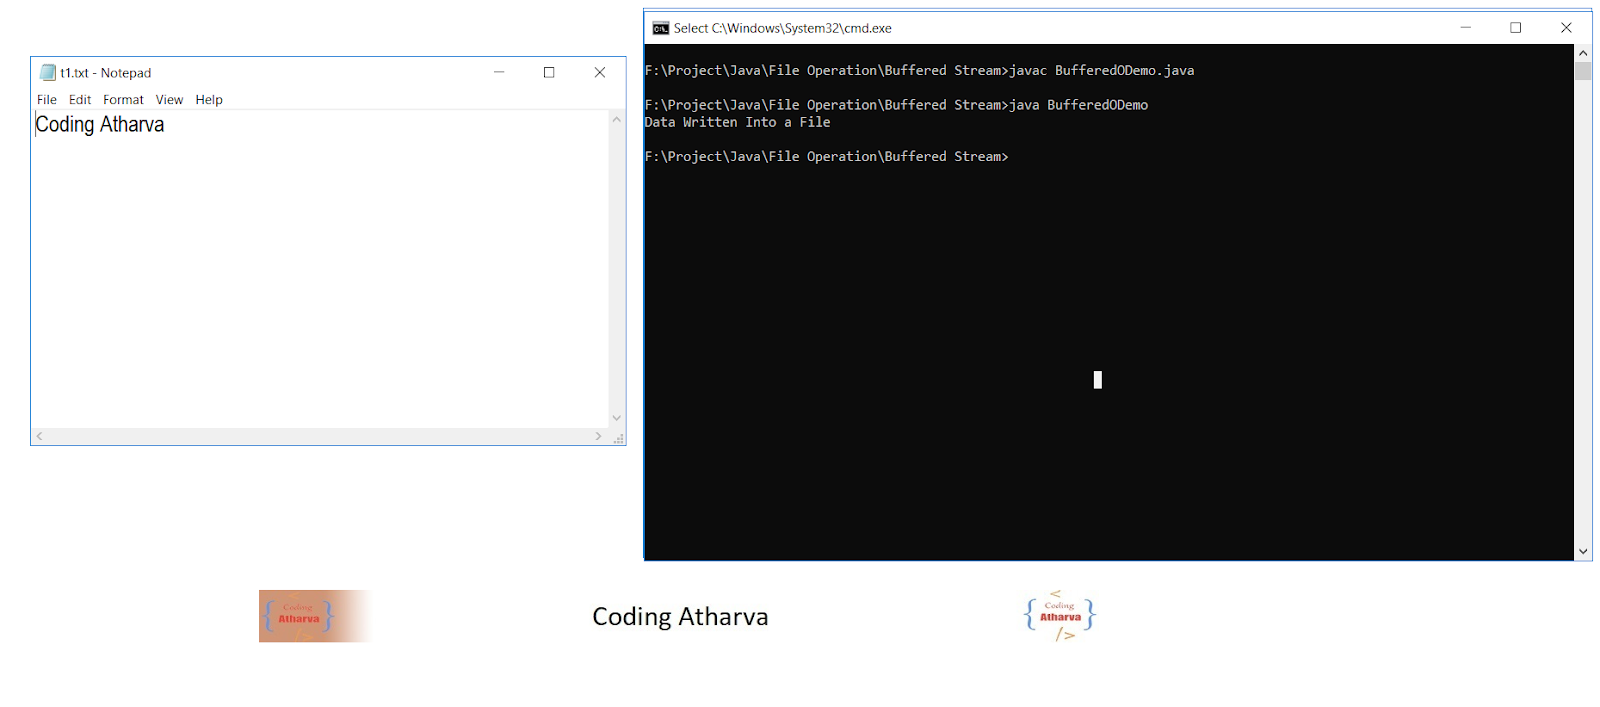
Task: Click cmd window scrollbar up arrow
Action: pos(1583,53)
